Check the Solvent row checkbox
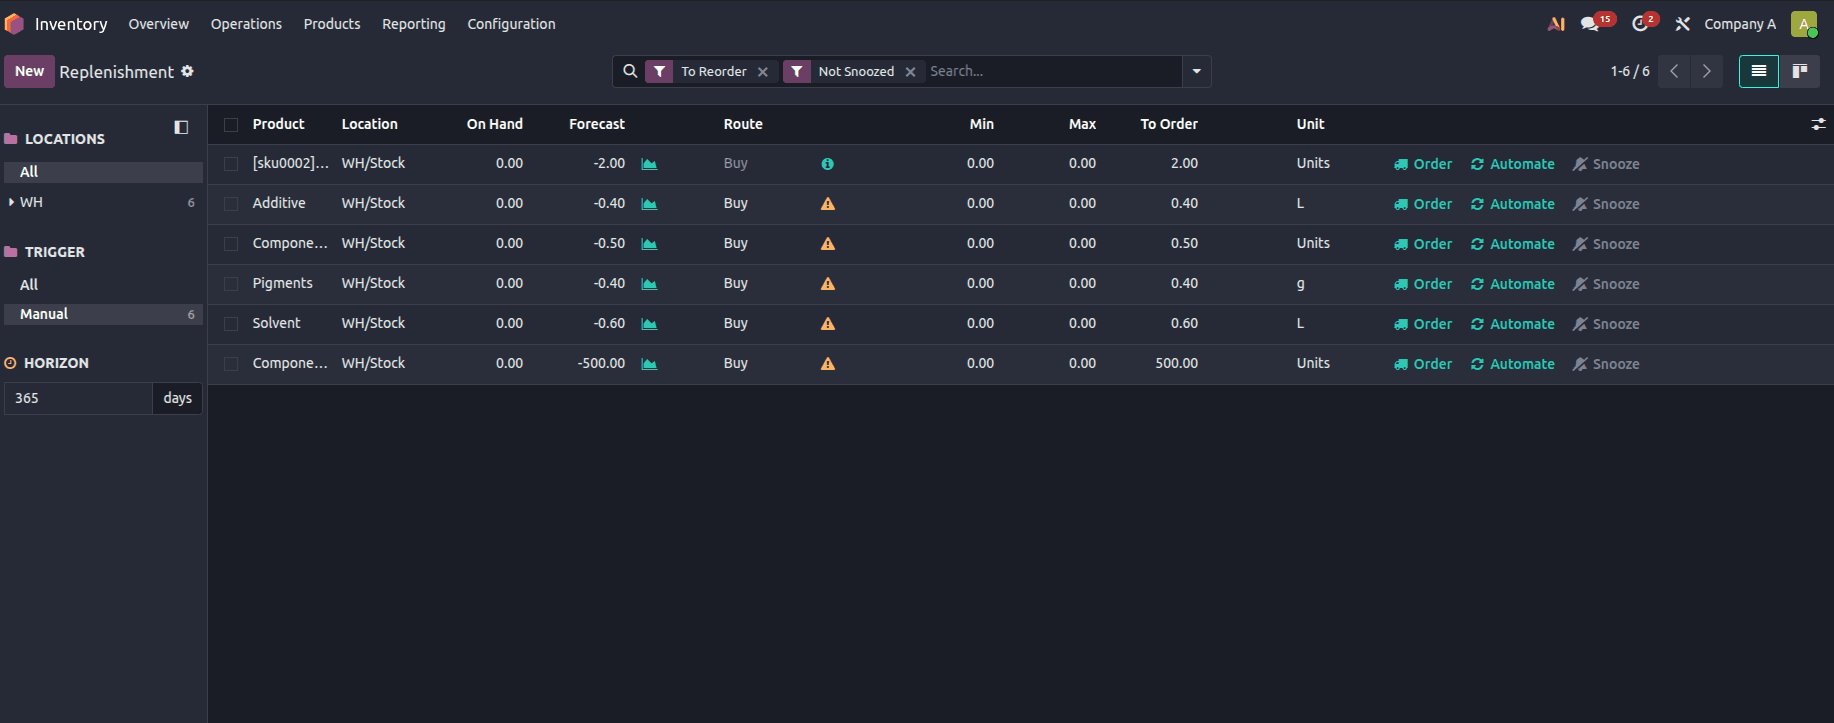The width and height of the screenshot is (1834, 723). [231, 324]
